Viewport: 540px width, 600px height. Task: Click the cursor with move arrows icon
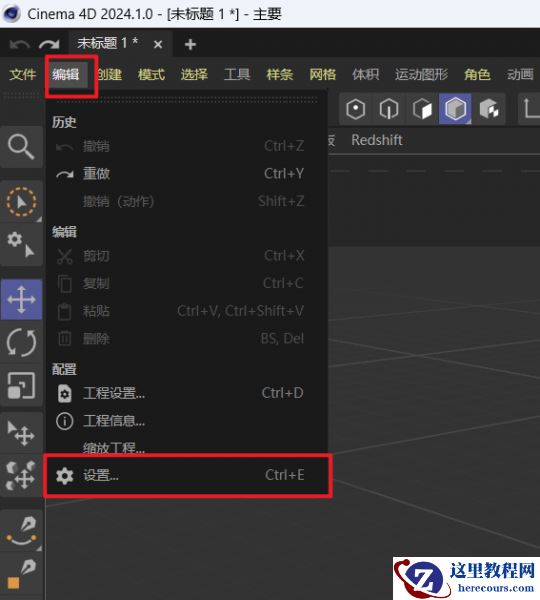click(21, 433)
